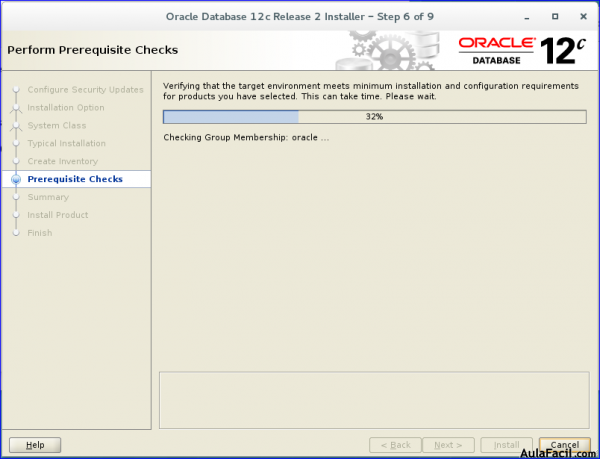
Task: Select the Installation Option step
Action: coord(66,107)
